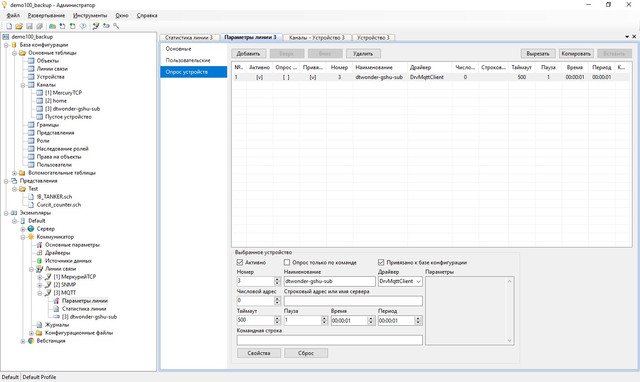Click the Добавить button

tap(249, 53)
